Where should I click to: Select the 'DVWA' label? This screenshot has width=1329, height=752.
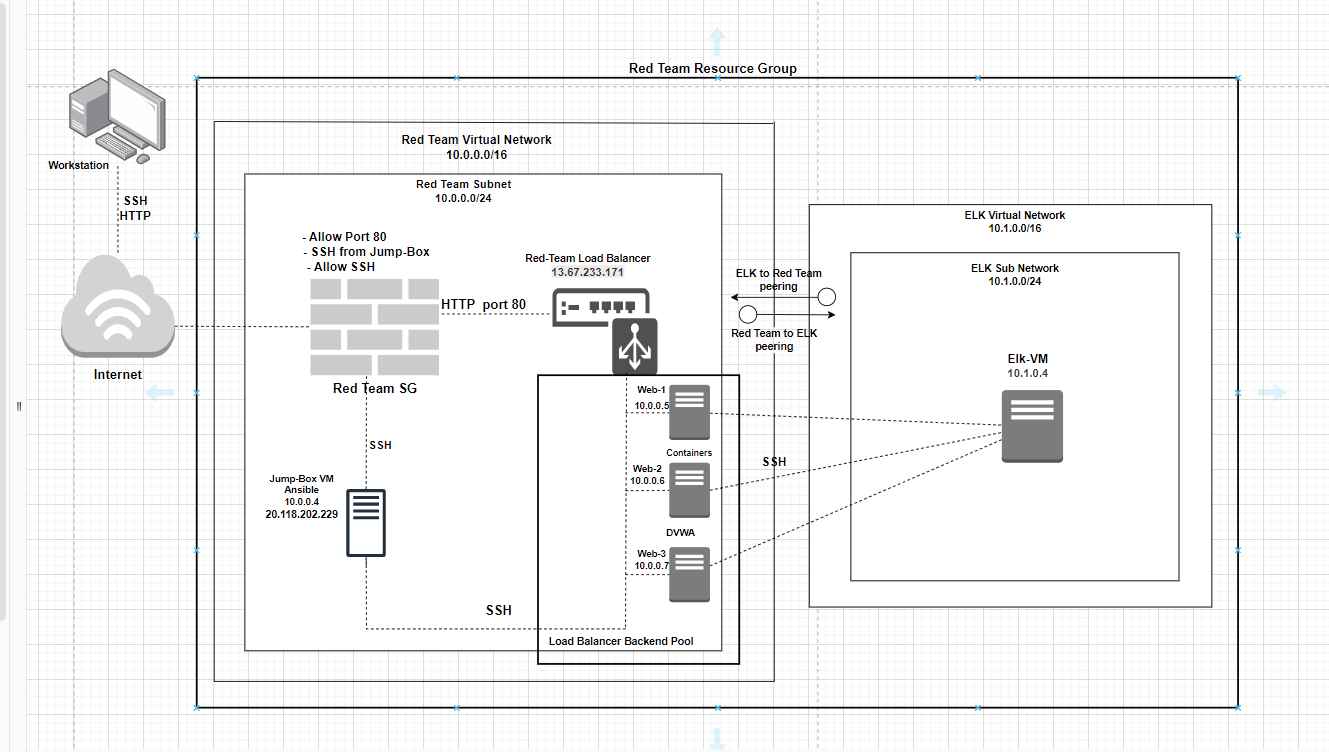coord(680,533)
